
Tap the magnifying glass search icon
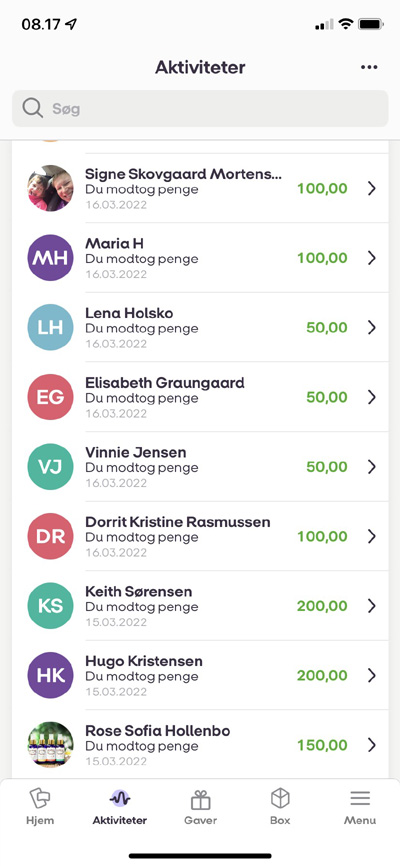33,108
